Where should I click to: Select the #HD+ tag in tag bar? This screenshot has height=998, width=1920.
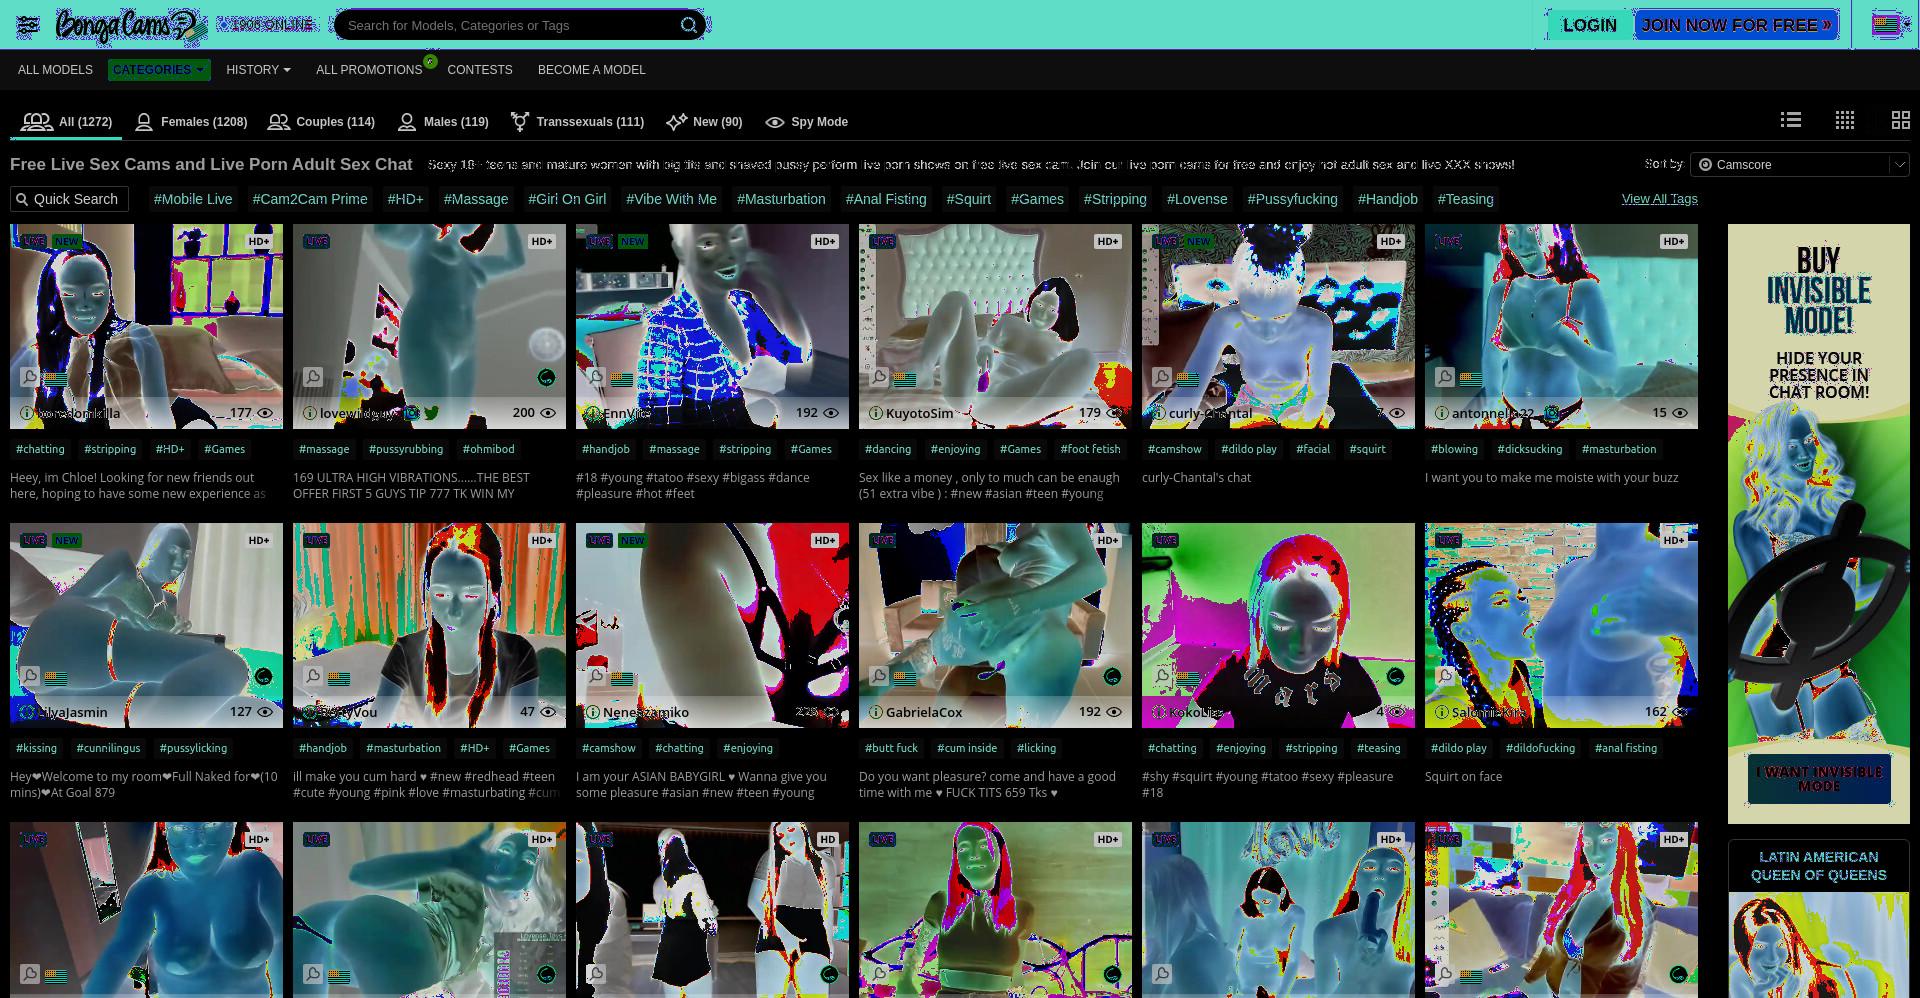tap(405, 199)
